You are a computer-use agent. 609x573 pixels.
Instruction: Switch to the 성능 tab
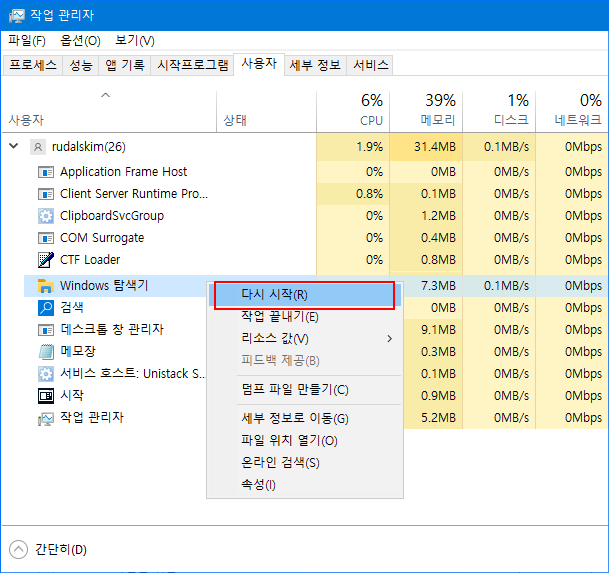[x=81, y=65]
